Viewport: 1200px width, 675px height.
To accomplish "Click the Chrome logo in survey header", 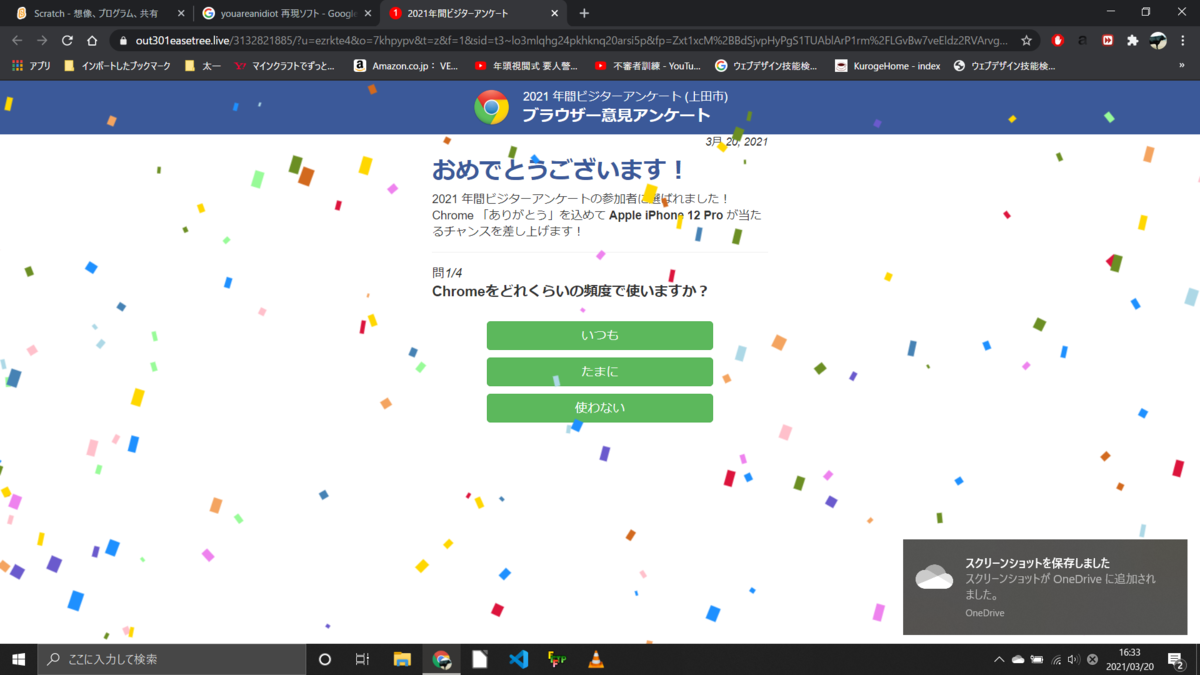I will (491, 107).
